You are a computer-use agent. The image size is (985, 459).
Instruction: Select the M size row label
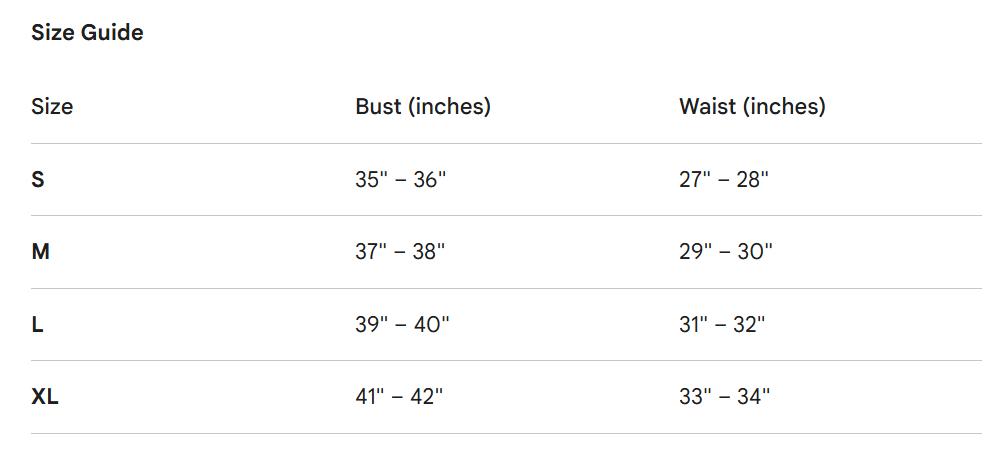tap(41, 252)
